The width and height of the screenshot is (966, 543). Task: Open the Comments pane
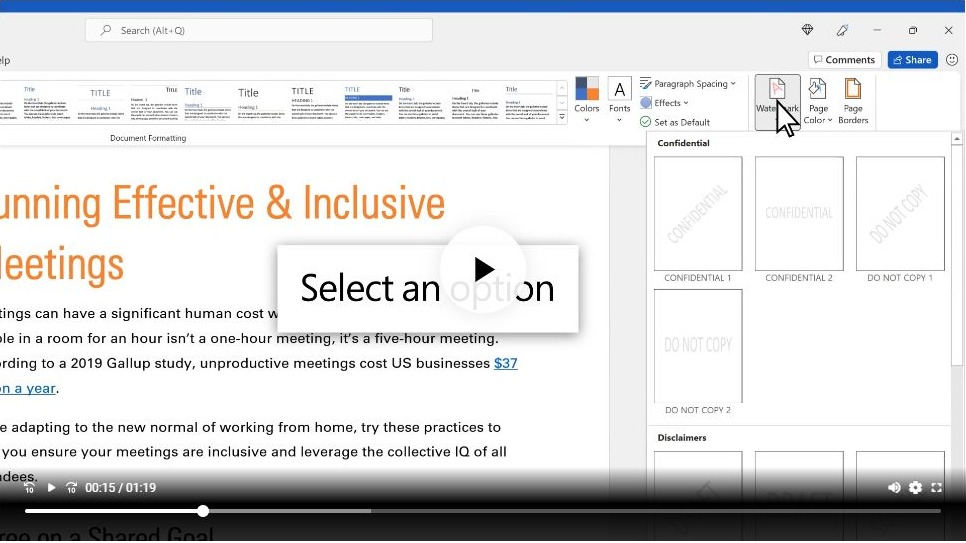pyautogui.click(x=844, y=60)
